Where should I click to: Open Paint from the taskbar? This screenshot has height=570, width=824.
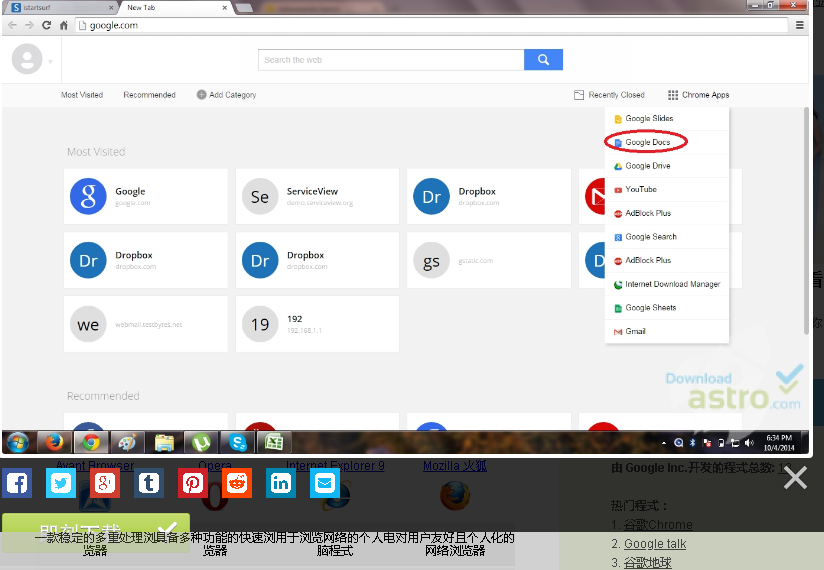(127, 442)
